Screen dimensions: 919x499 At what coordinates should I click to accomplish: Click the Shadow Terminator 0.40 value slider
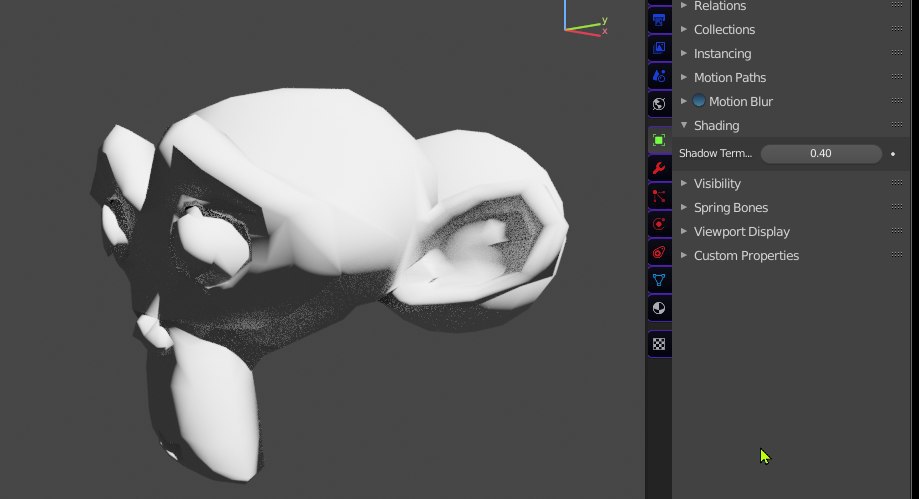click(x=821, y=154)
